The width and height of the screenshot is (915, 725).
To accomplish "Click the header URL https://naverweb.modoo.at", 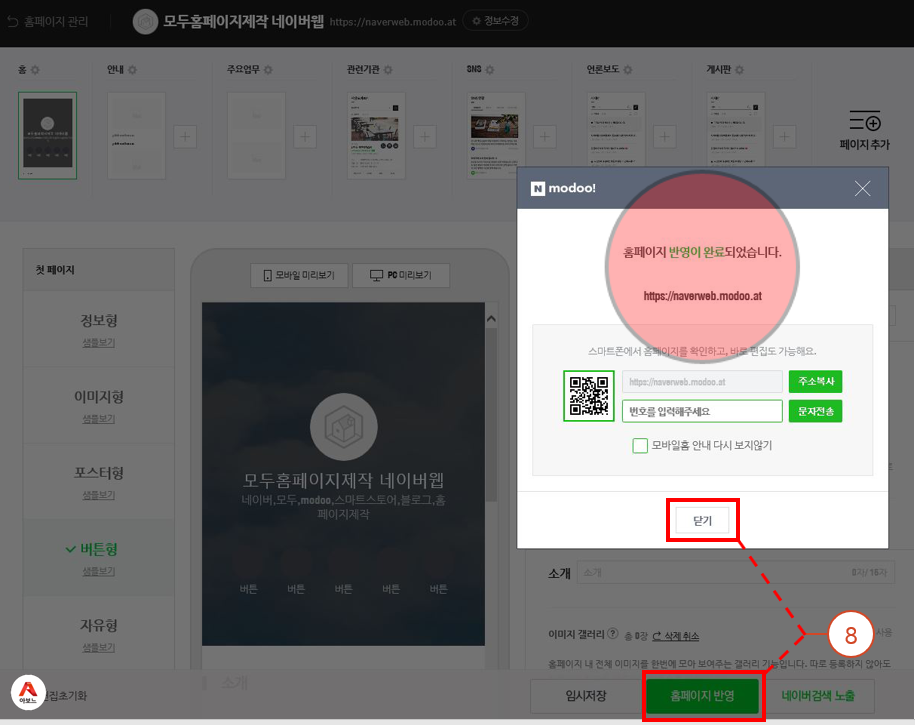I will [x=393, y=22].
